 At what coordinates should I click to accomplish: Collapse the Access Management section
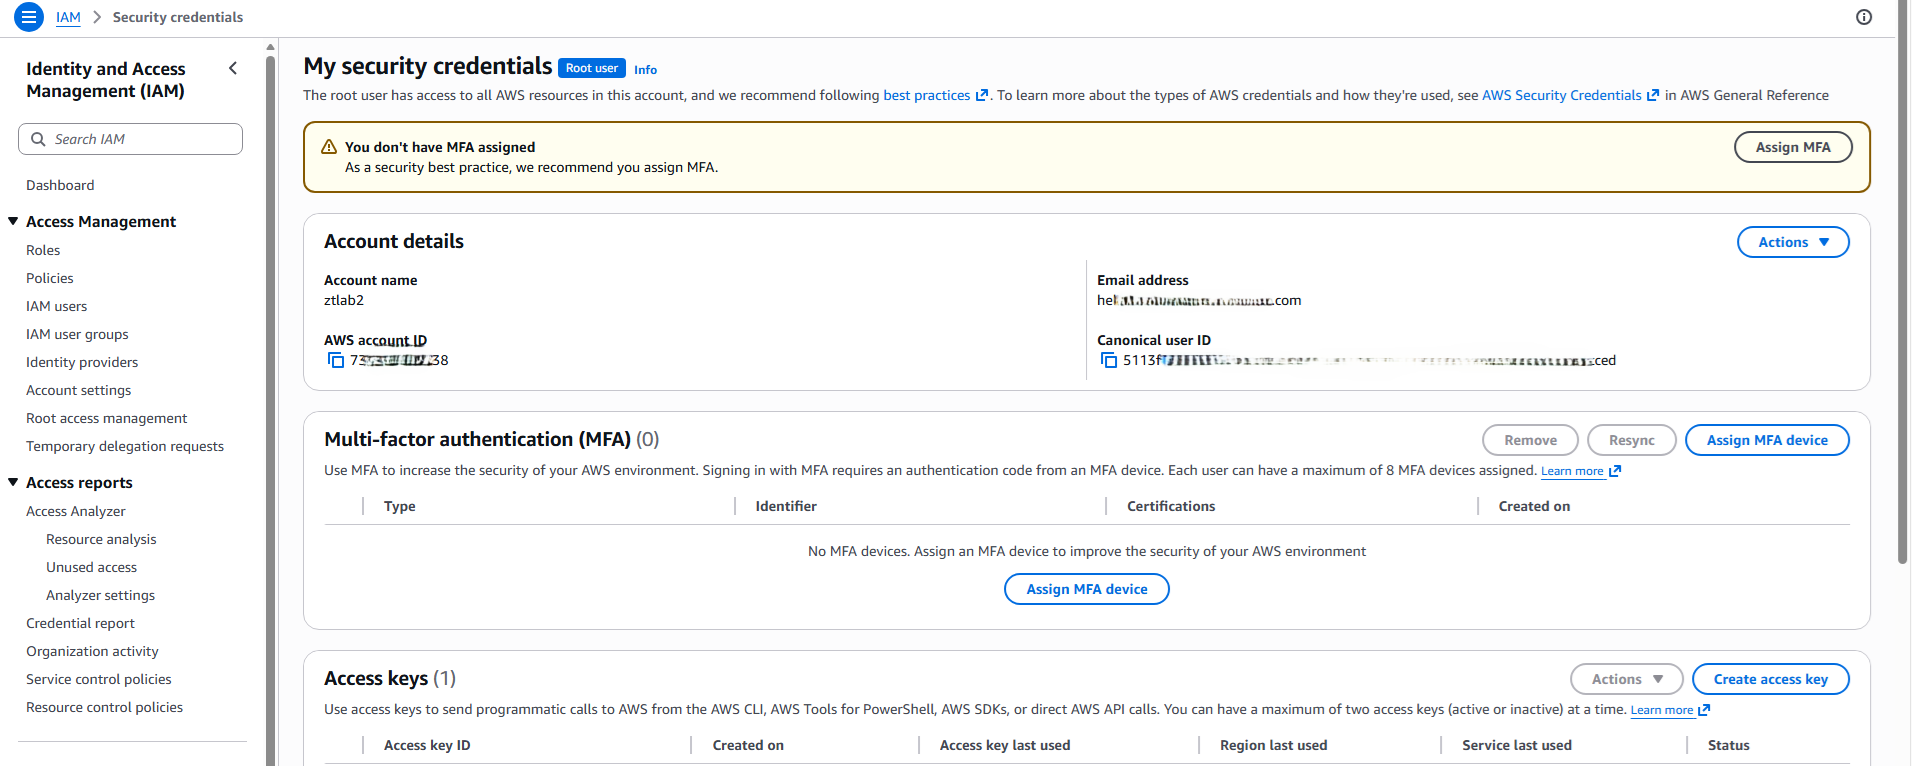coord(13,221)
